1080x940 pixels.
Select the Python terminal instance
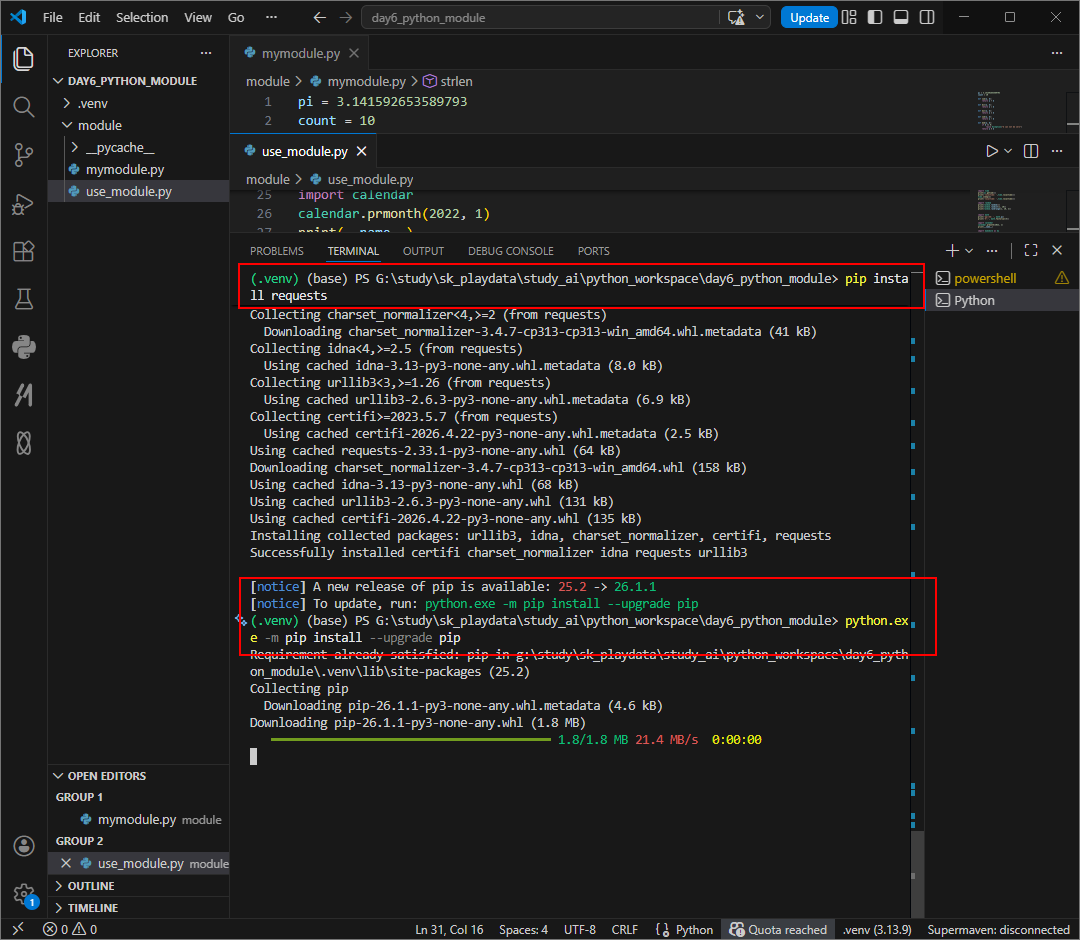(x=1002, y=300)
